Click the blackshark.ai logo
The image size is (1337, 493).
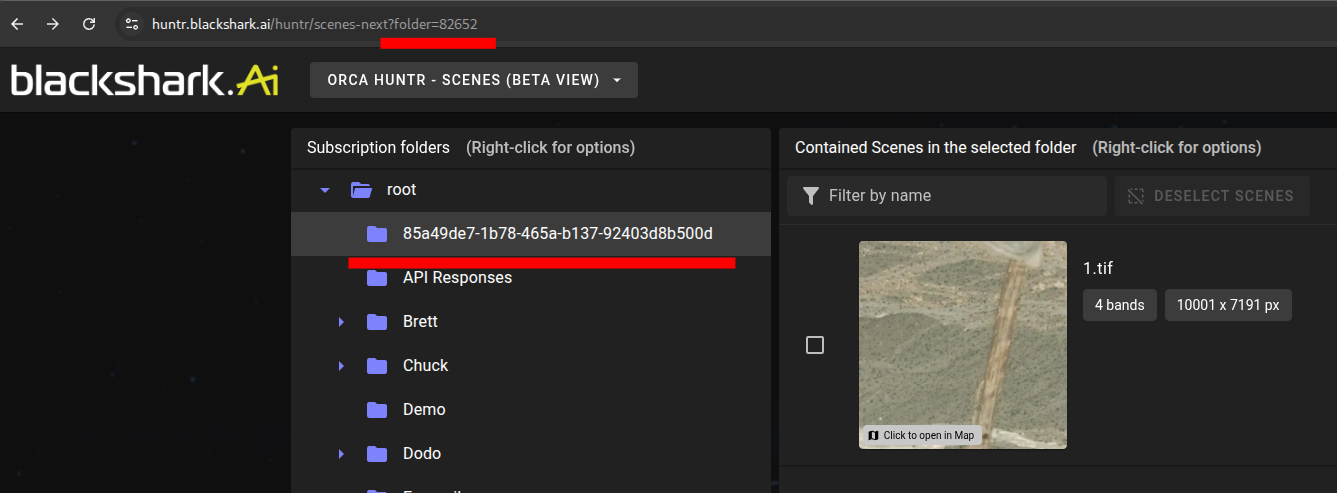click(145, 80)
